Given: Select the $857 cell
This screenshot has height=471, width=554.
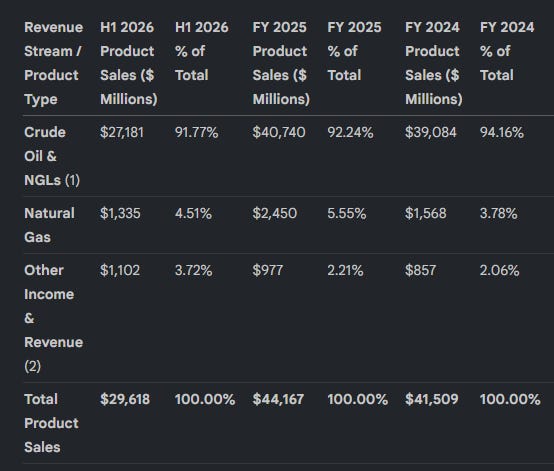Looking at the screenshot, I should click(x=420, y=271).
